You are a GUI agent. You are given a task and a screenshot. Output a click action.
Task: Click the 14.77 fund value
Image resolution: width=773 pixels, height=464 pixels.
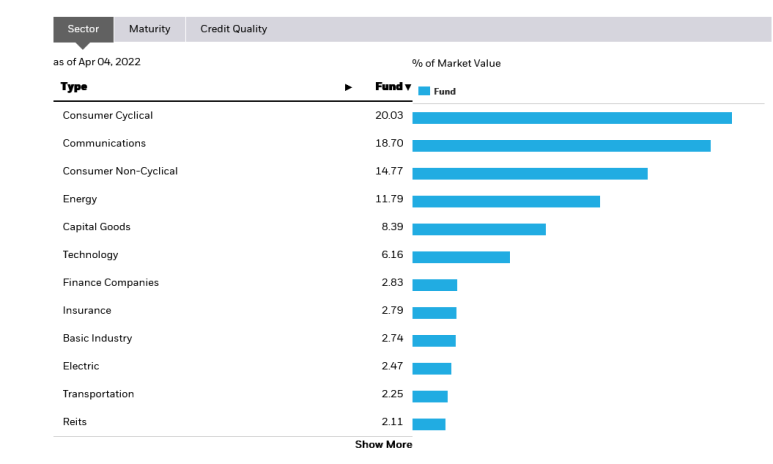[389, 171]
